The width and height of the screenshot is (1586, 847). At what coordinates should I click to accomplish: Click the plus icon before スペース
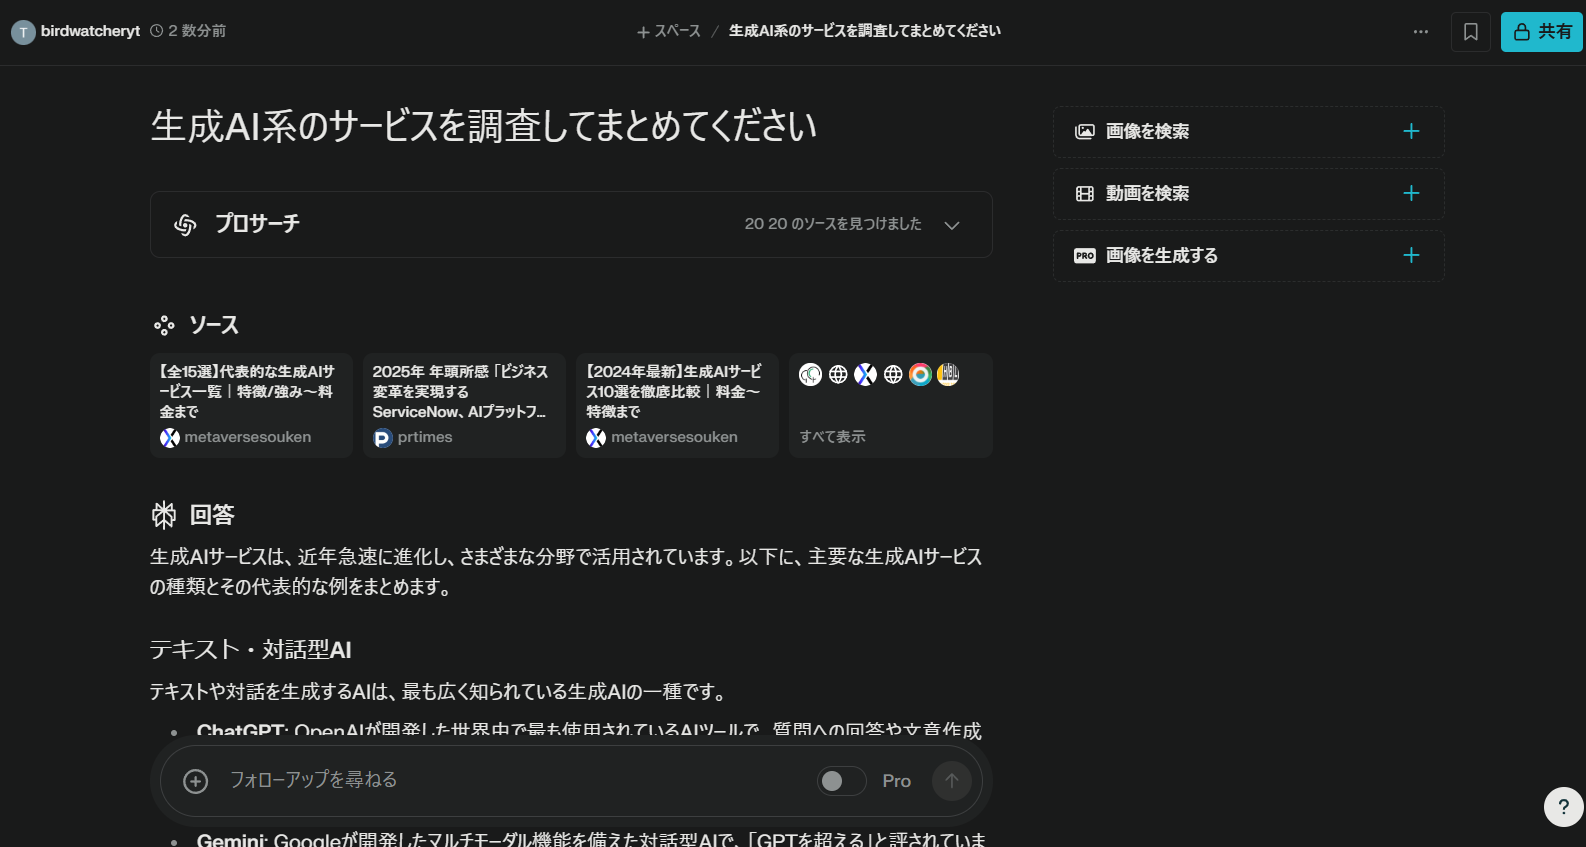[643, 32]
